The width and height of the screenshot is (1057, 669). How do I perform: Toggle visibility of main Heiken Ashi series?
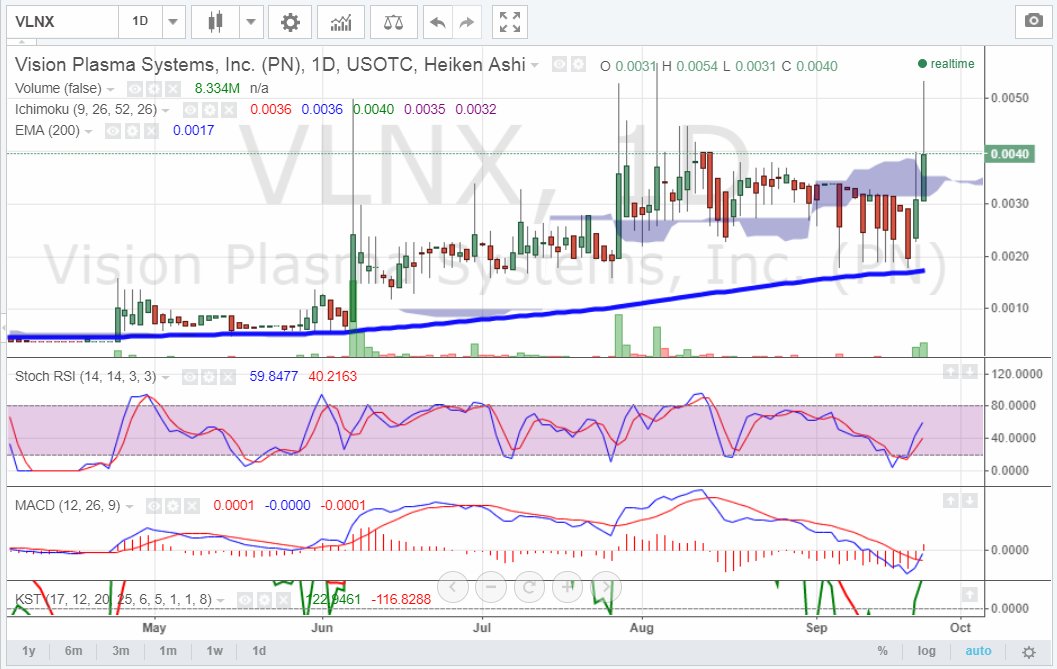click(x=560, y=65)
